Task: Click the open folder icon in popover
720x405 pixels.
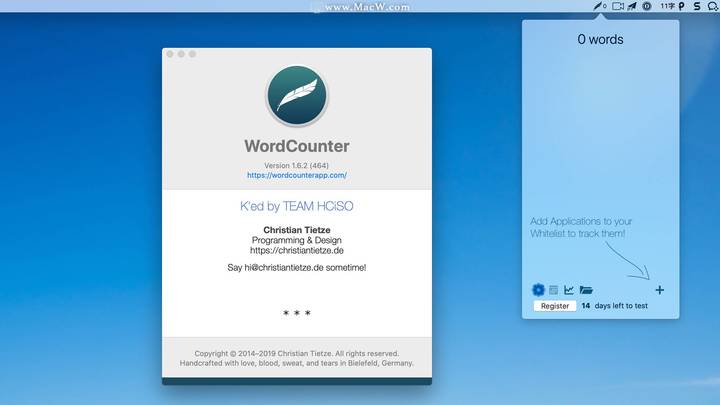Action: point(586,290)
